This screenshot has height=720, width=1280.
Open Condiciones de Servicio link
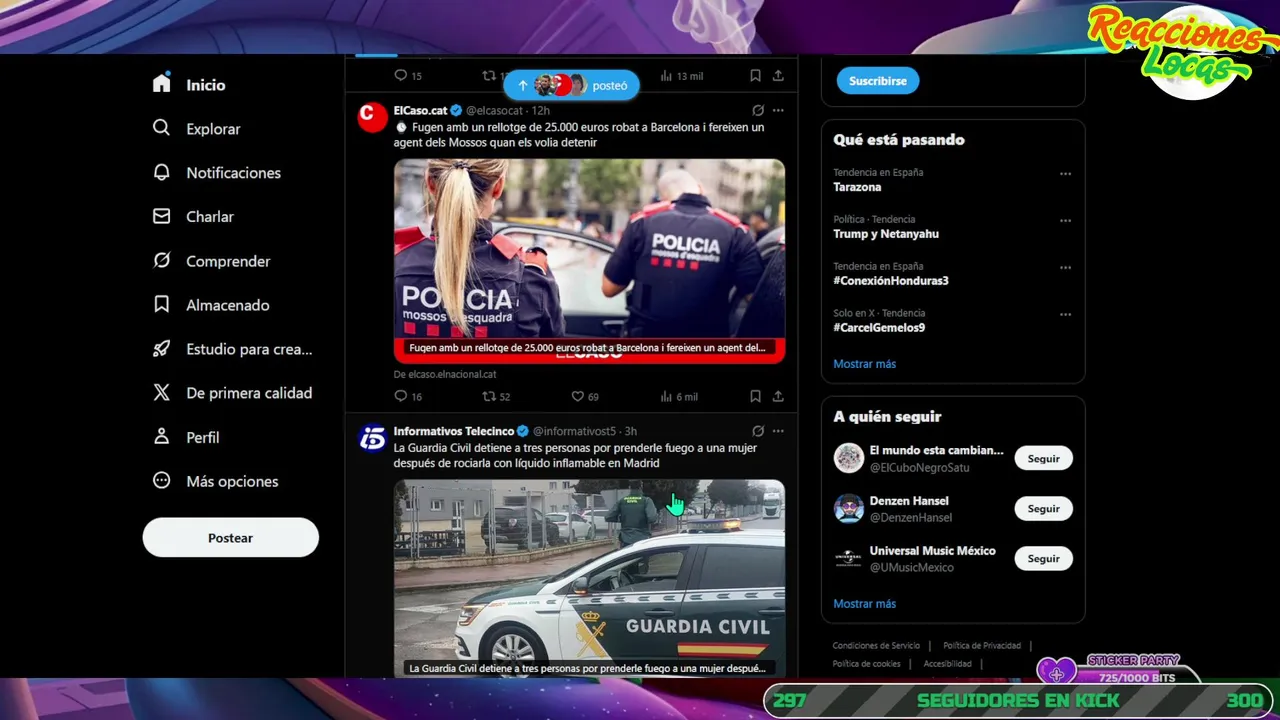(x=876, y=646)
